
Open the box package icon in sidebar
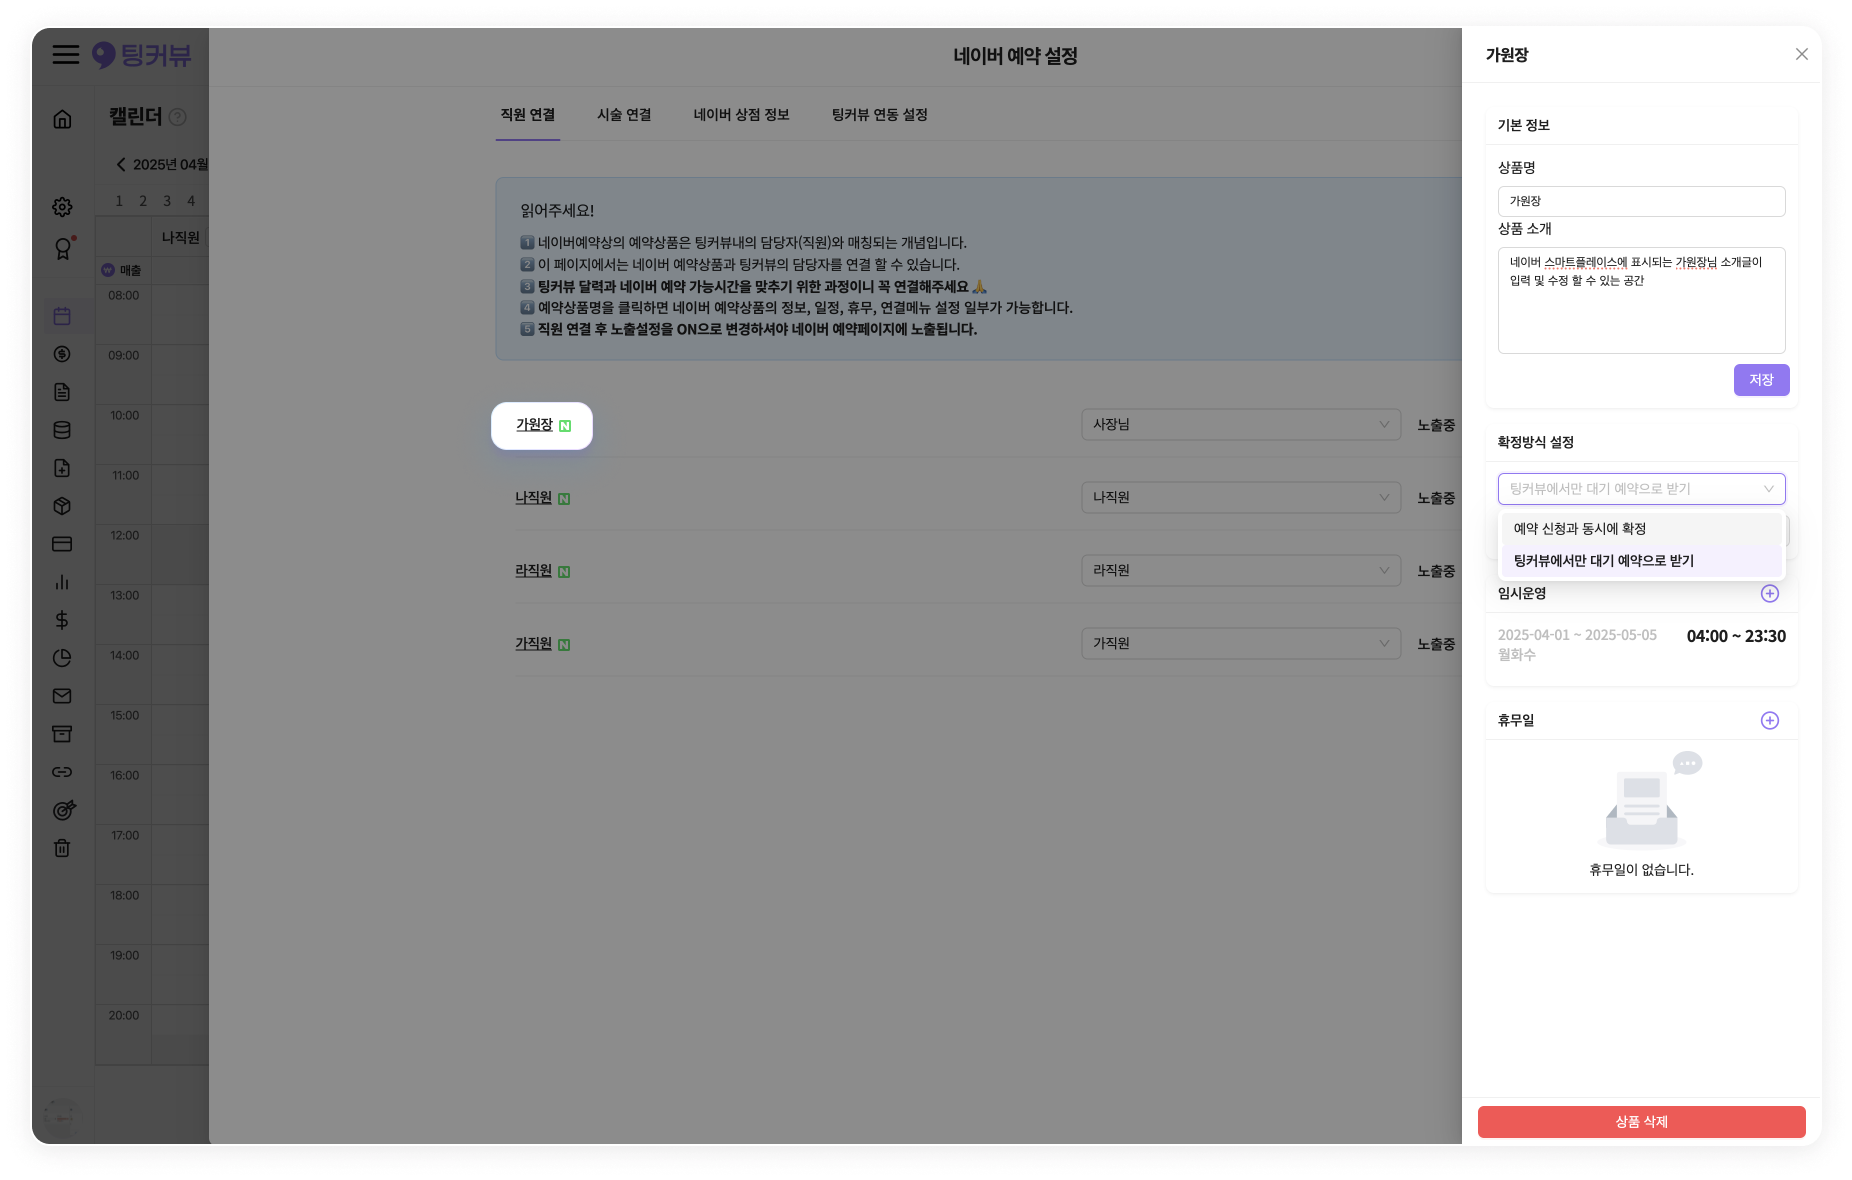coord(62,506)
